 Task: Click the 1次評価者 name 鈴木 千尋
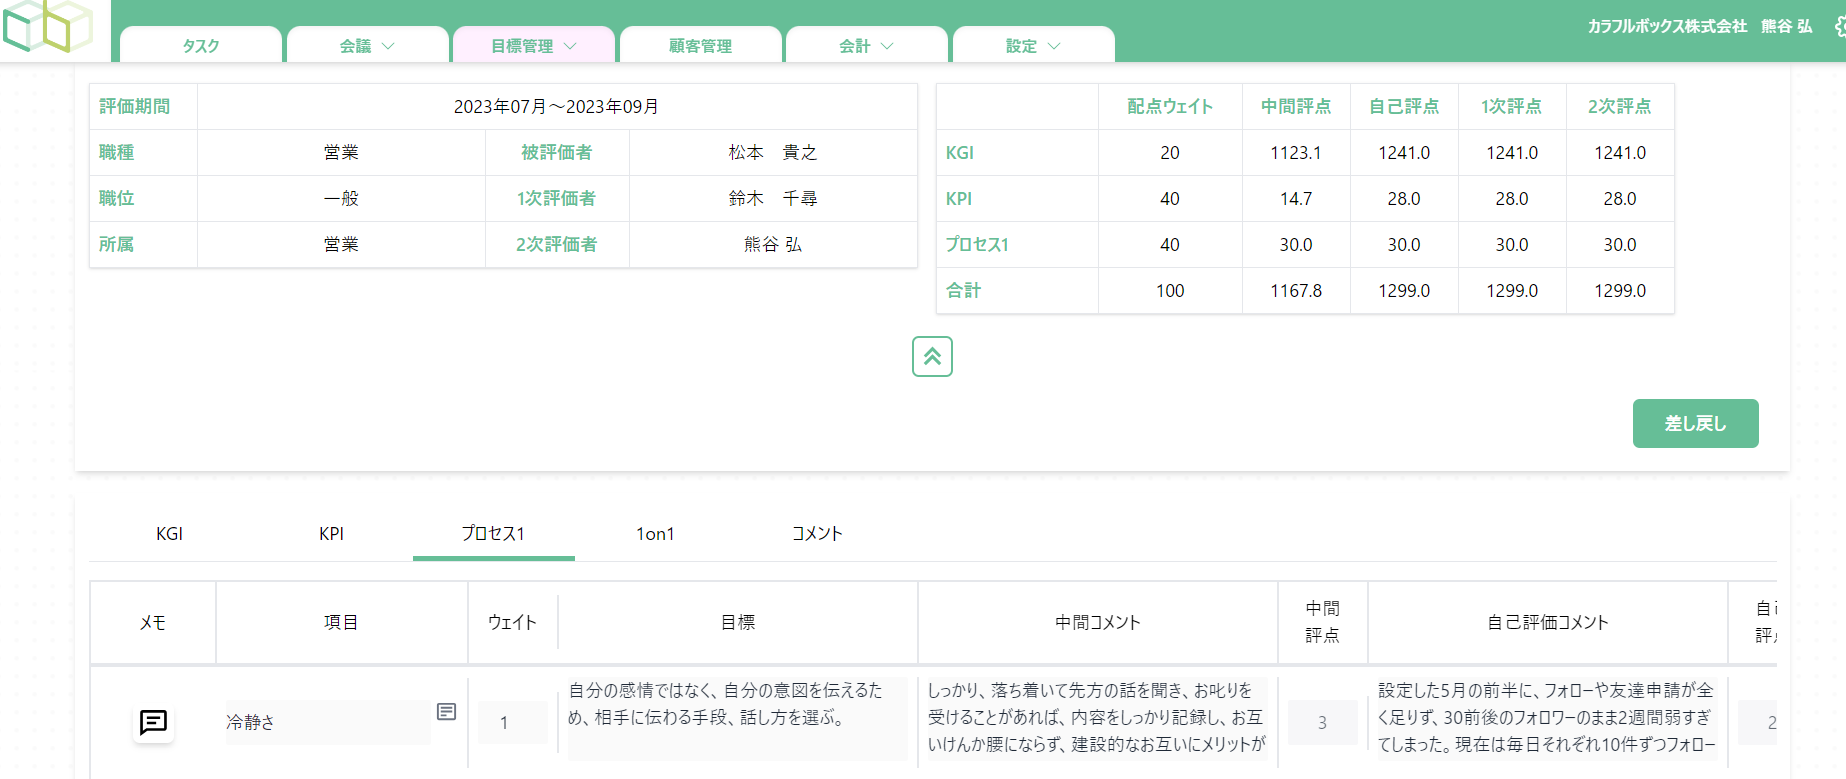pyautogui.click(x=773, y=198)
